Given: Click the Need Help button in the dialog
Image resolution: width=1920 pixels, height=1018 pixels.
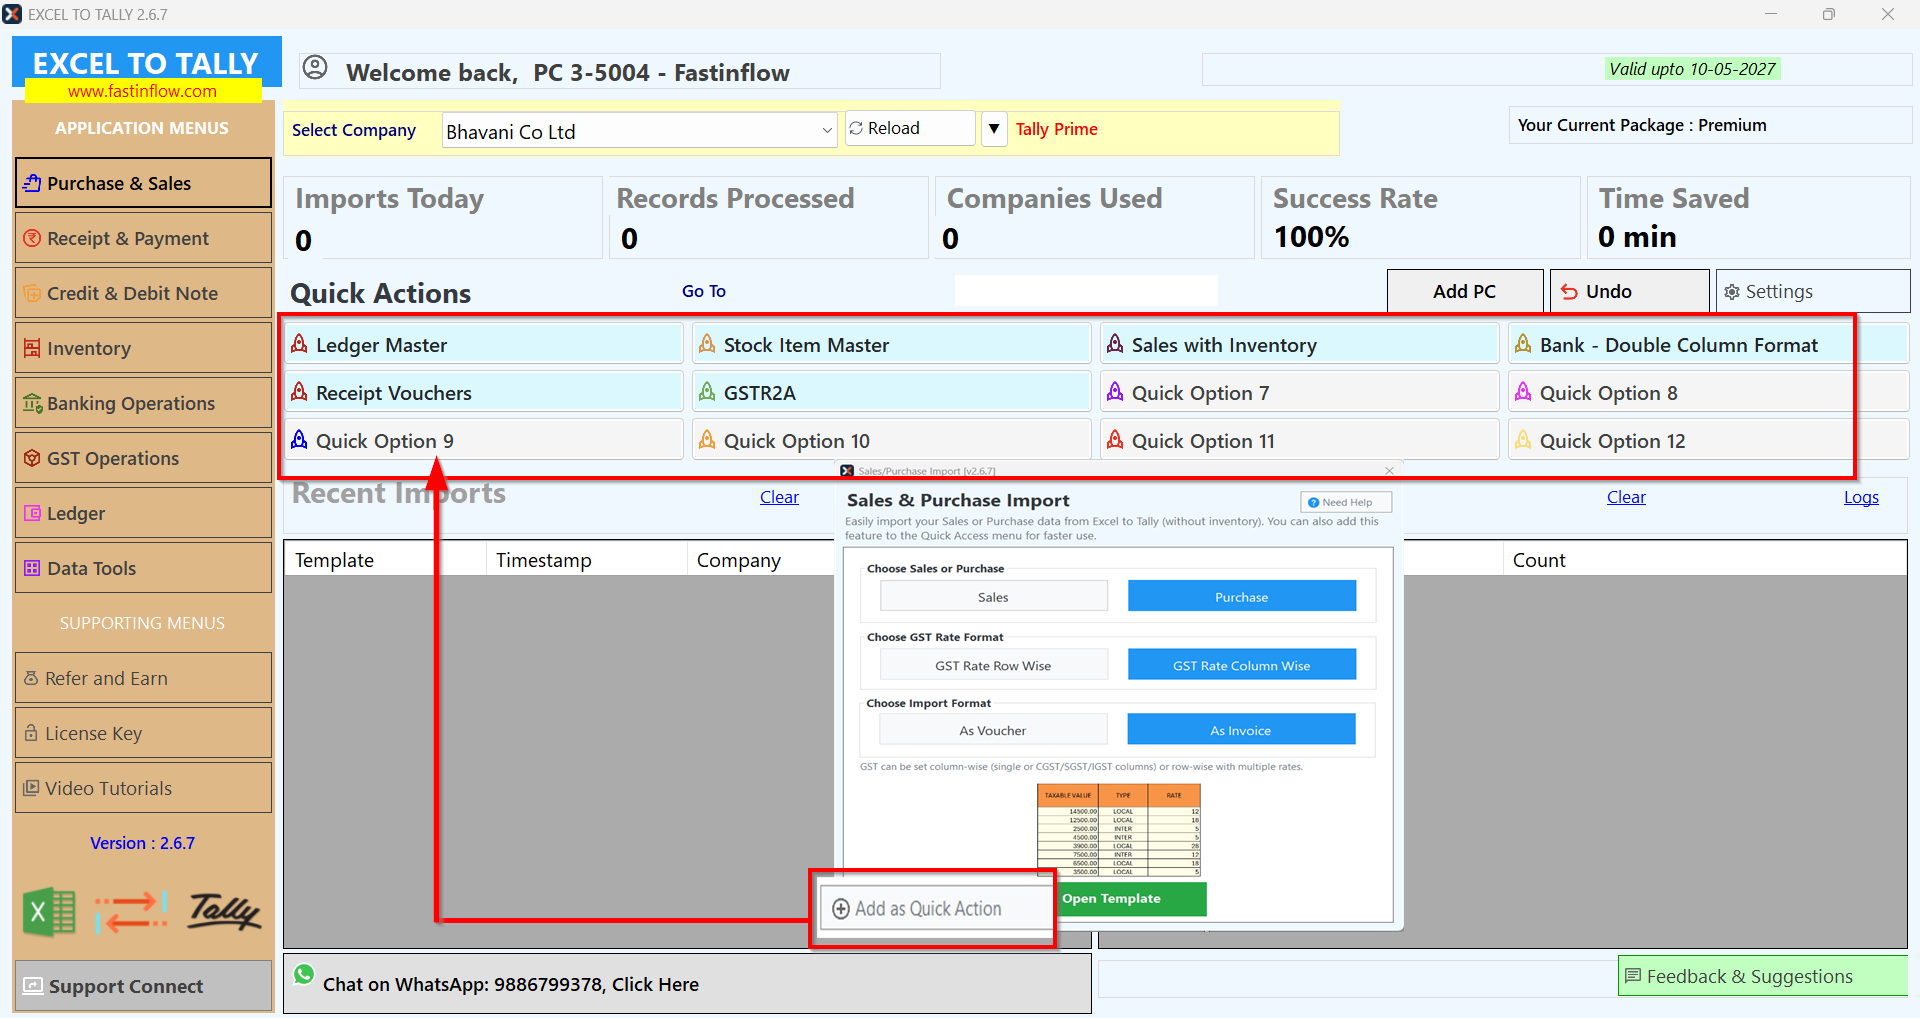Looking at the screenshot, I should click(1346, 502).
